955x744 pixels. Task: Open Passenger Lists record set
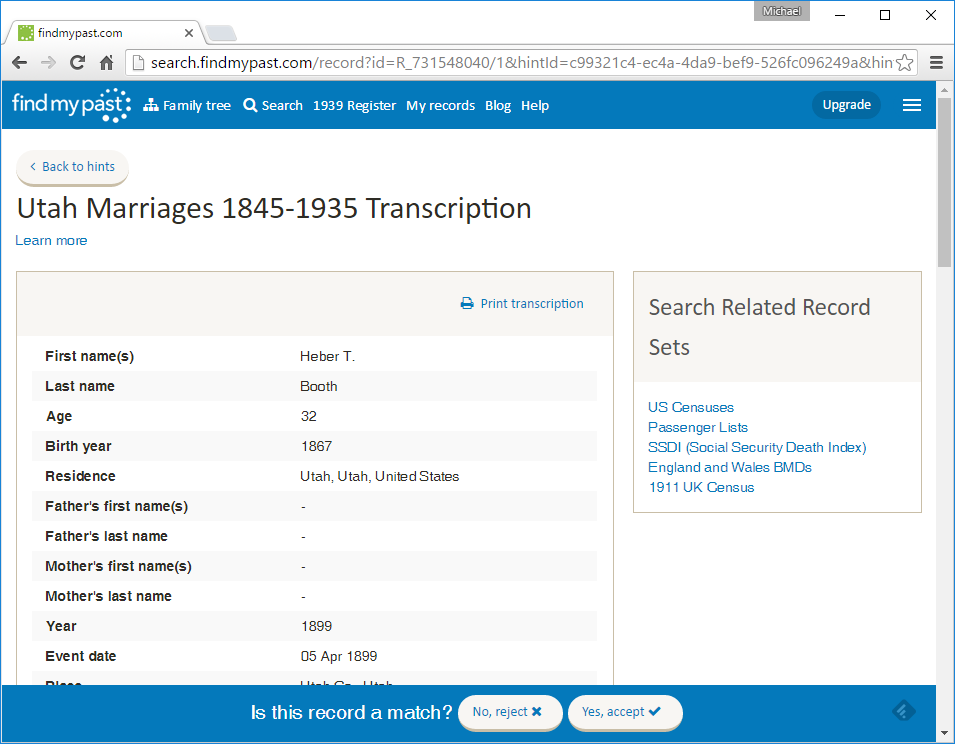coord(698,427)
